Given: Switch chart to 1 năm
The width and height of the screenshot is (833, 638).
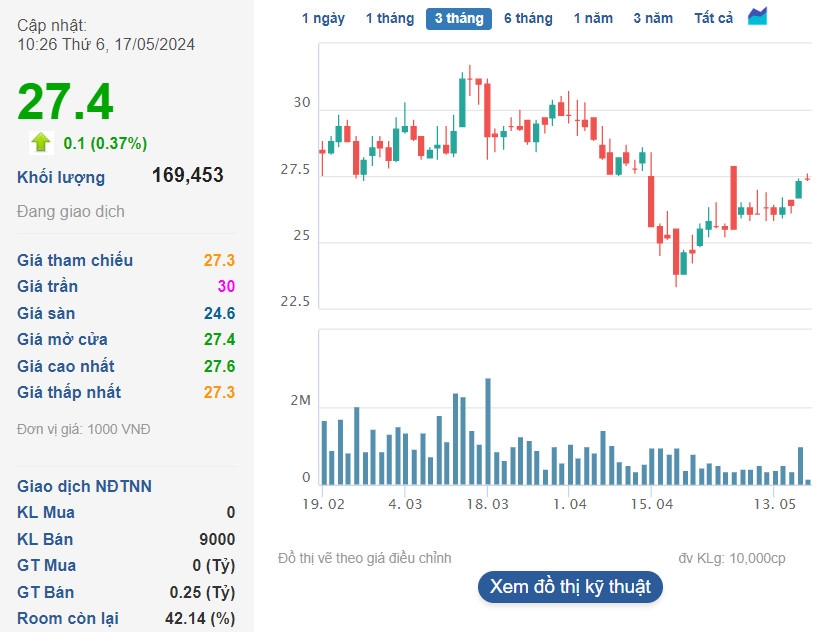Looking at the screenshot, I should (x=593, y=18).
